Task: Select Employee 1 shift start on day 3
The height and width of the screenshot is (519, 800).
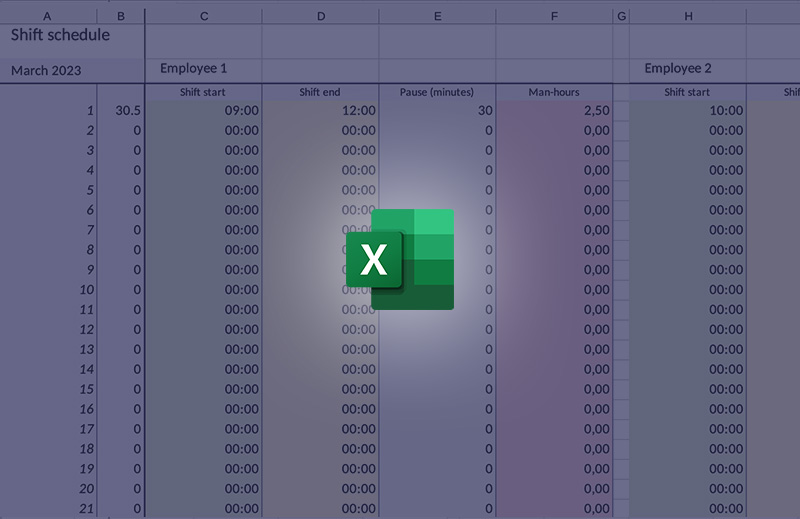Action: [x=204, y=150]
